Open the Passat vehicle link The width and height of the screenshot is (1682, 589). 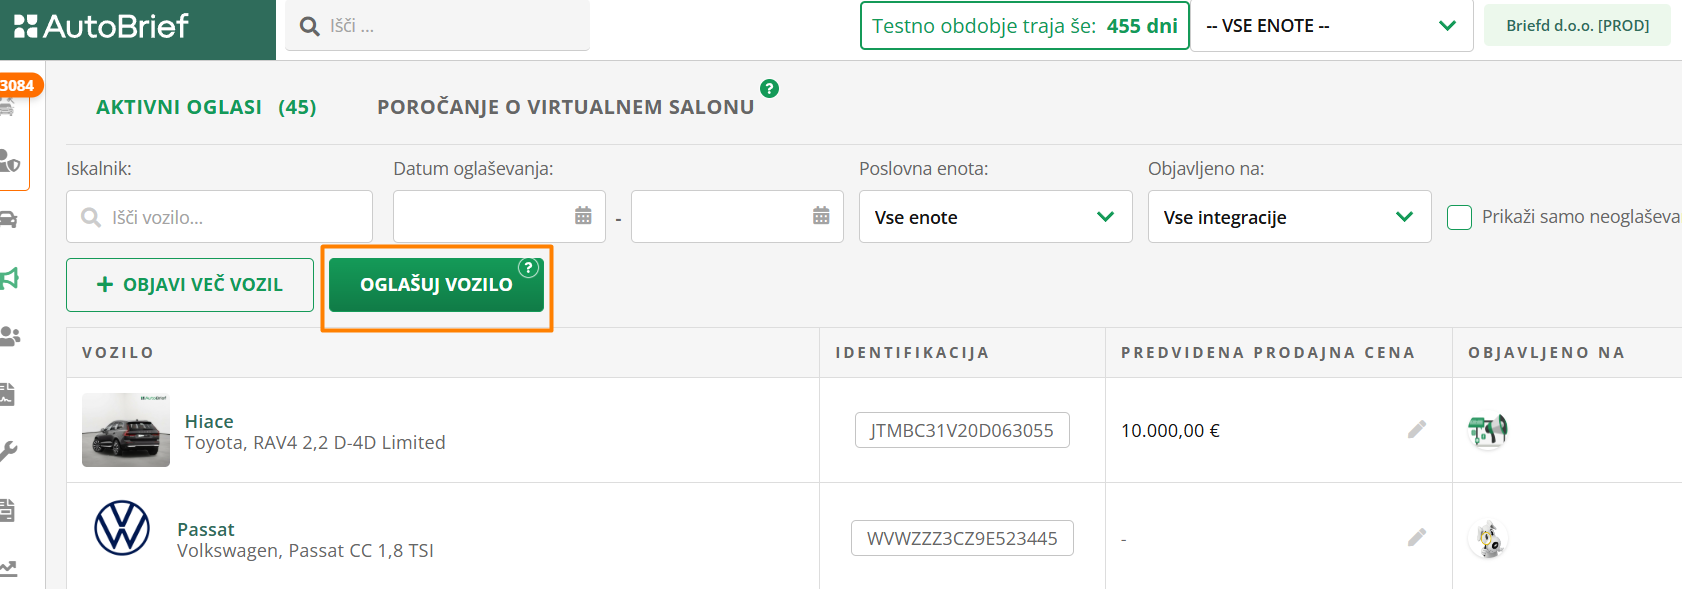coord(206,529)
